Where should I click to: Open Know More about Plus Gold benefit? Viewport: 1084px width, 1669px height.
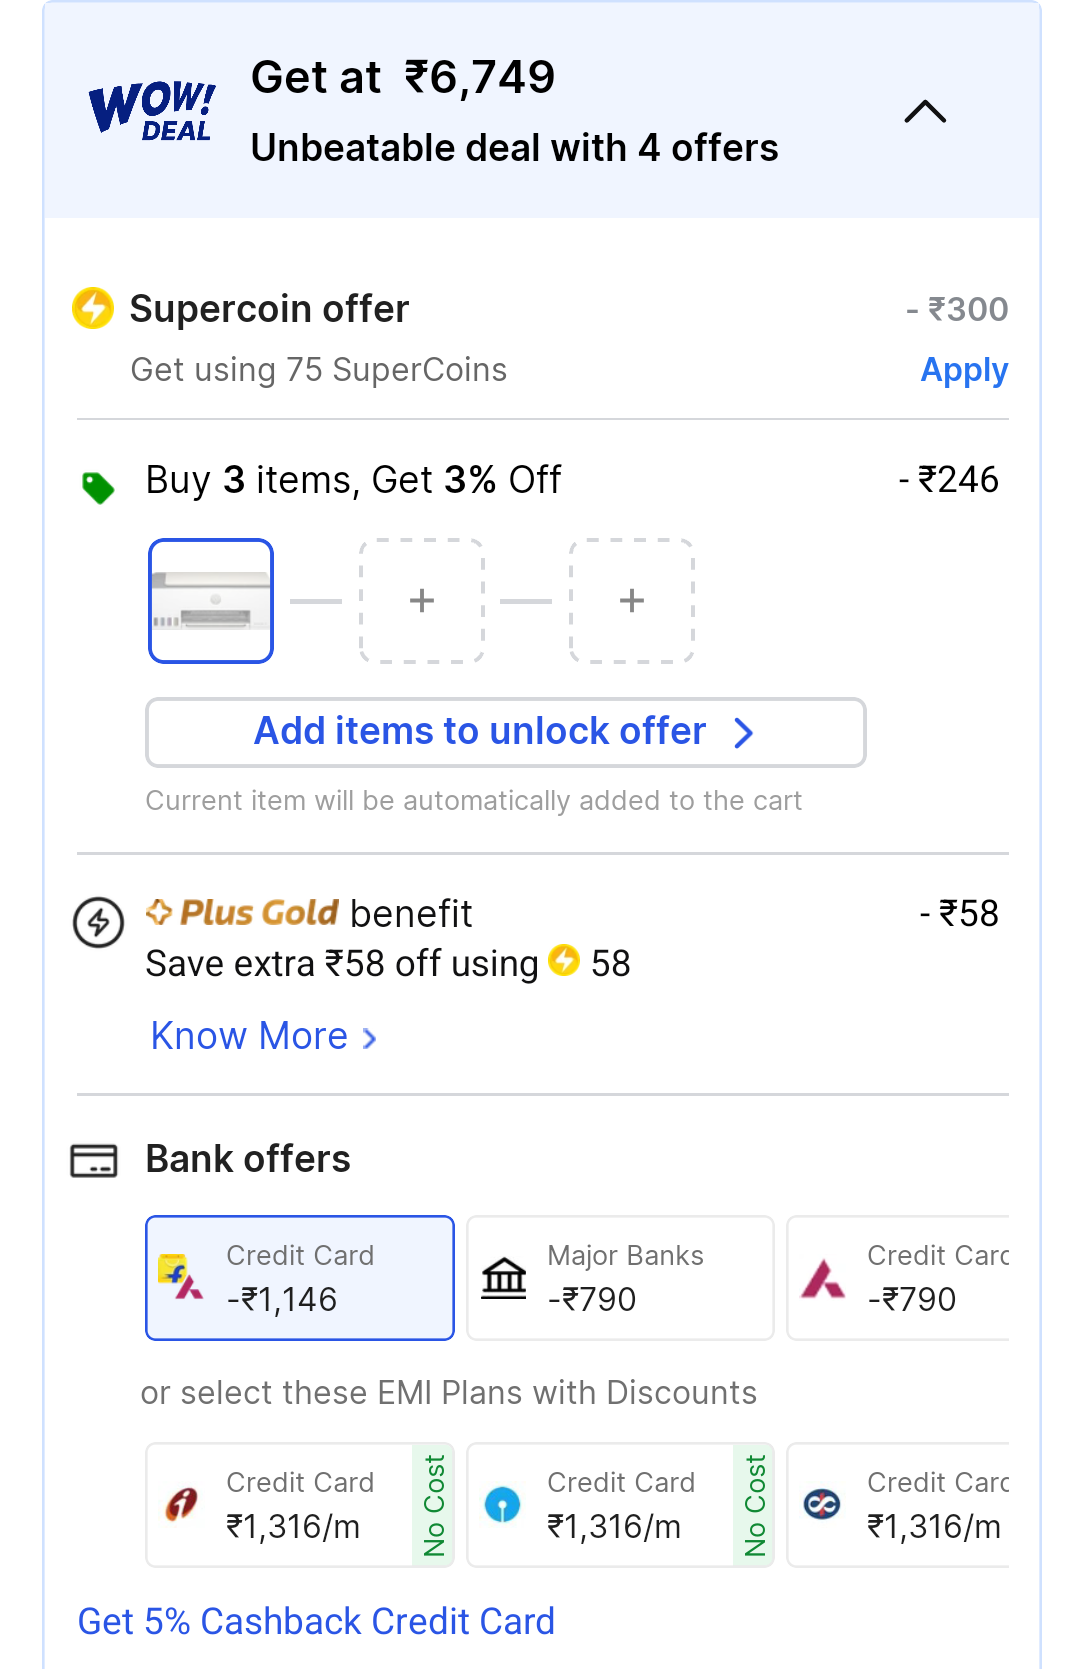[264, 1037]
